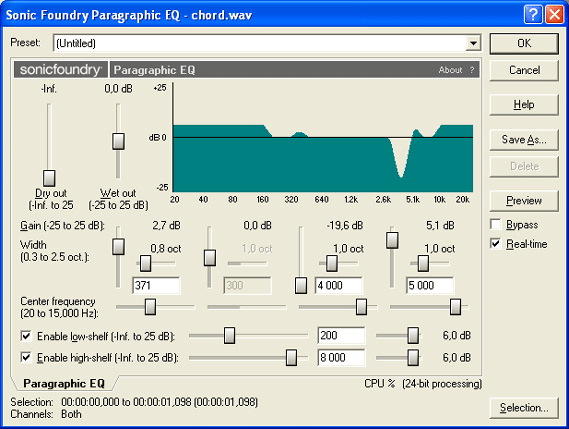
Task: Open the Selection... dialog button
Action: (x=524, y=408)
